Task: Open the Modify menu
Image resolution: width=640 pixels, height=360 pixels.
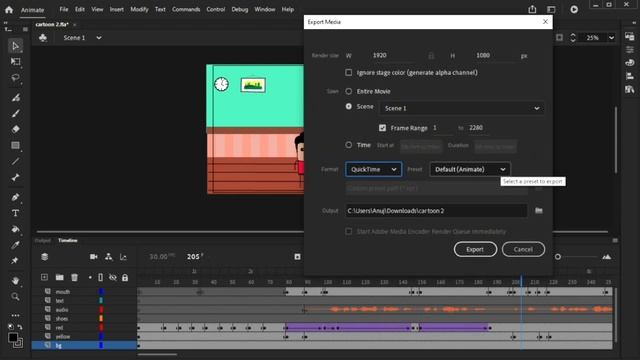Action: click(139, 9)
